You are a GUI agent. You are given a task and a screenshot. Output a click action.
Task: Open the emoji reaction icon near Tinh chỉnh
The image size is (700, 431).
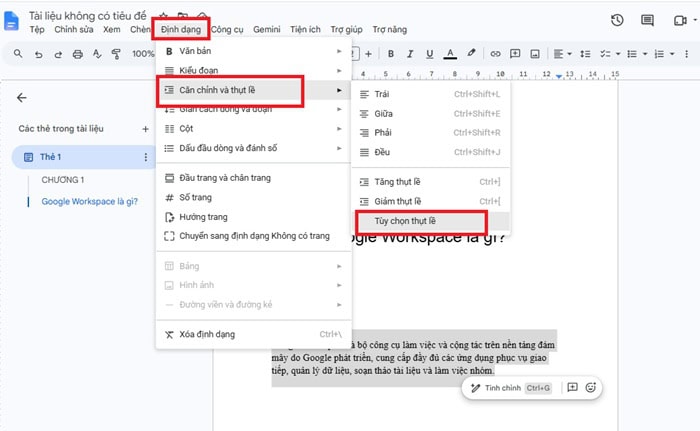tap(591, 387)
